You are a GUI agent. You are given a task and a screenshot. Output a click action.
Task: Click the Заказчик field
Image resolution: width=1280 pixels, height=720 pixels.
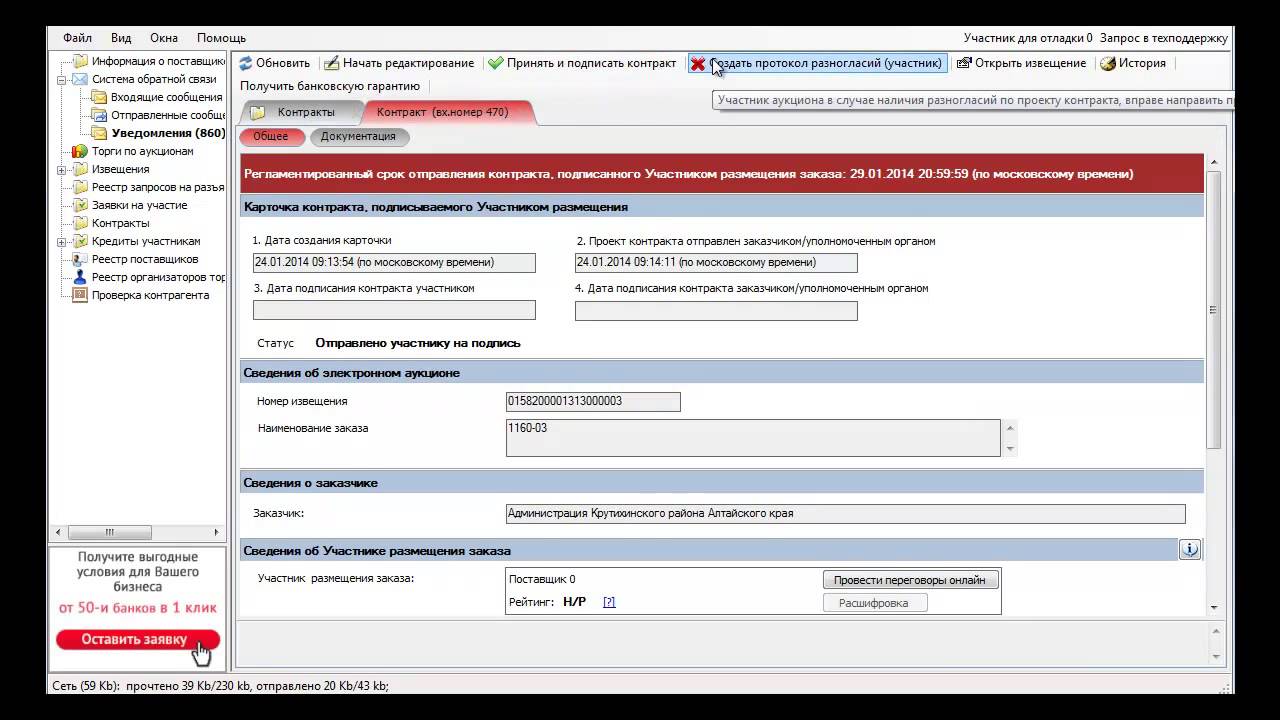pos(845,513)
